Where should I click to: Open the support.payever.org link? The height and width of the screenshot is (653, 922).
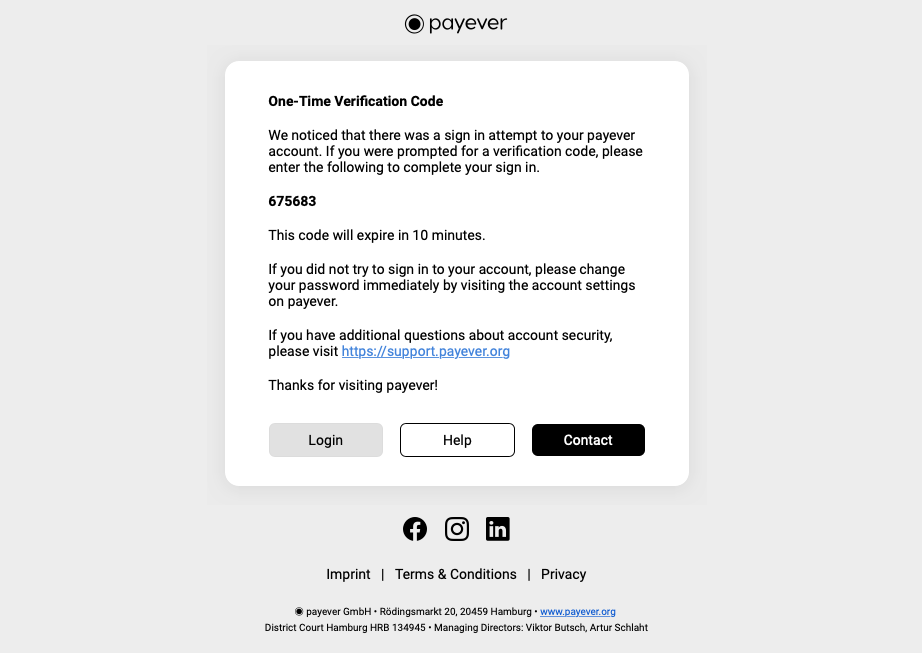pyautogui.click(x=426, y=351)
